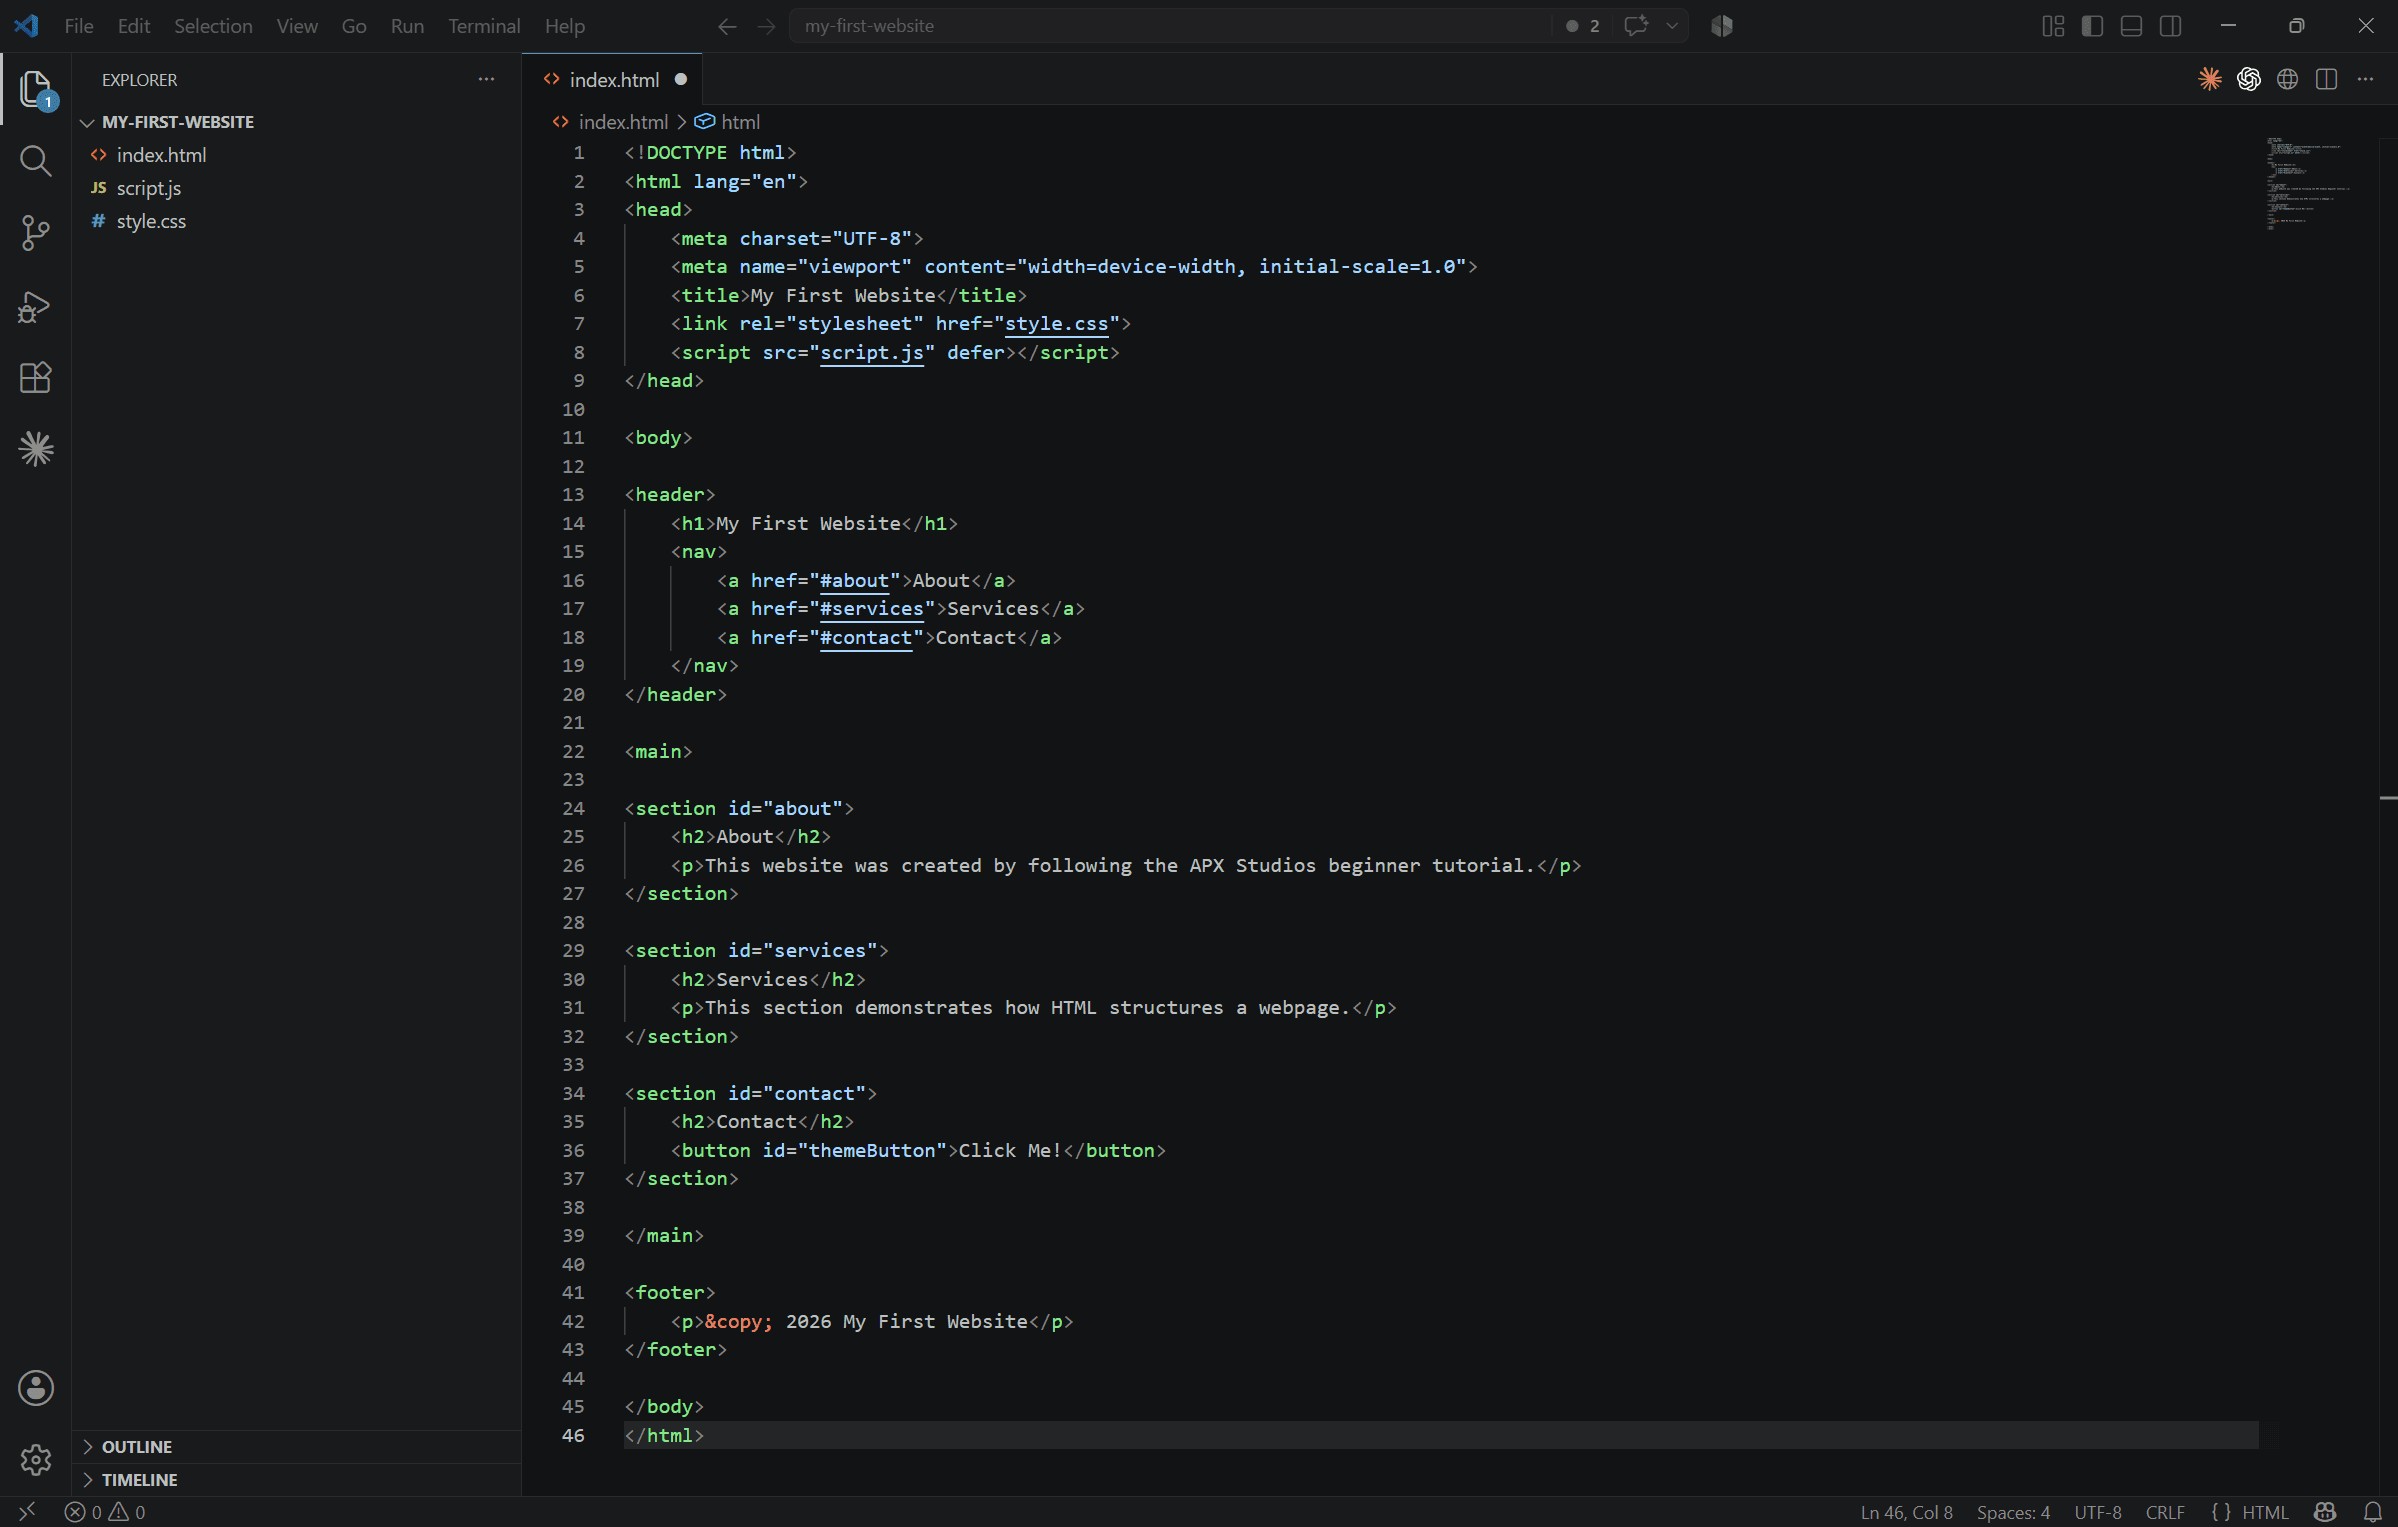2398x1527 pixels.
Task: Open the Manage gear icon
Action: [36, 1460]
